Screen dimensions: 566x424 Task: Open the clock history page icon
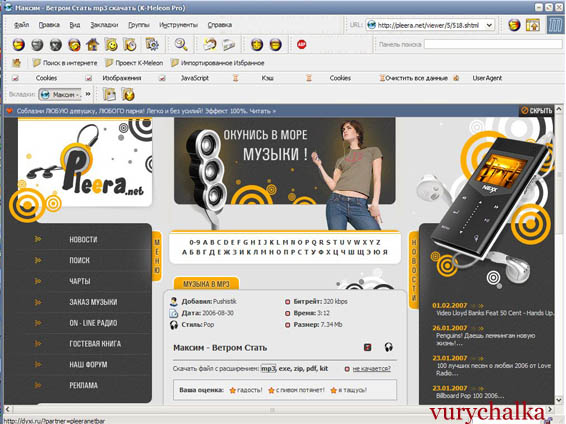(x=130, y=45)
